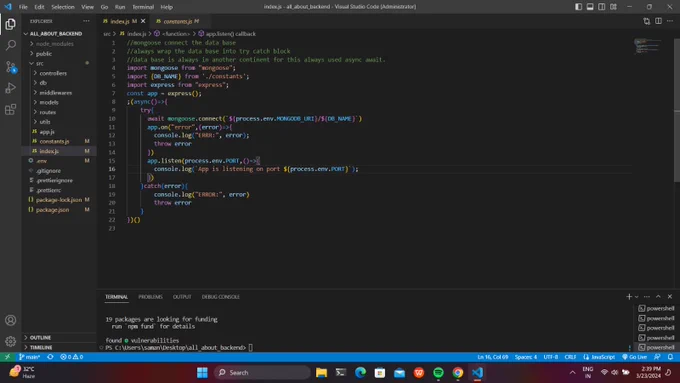The width and height of the screenshot is (680, 383).
Task: Open the Extensions view
Action: tap(11, 109)
